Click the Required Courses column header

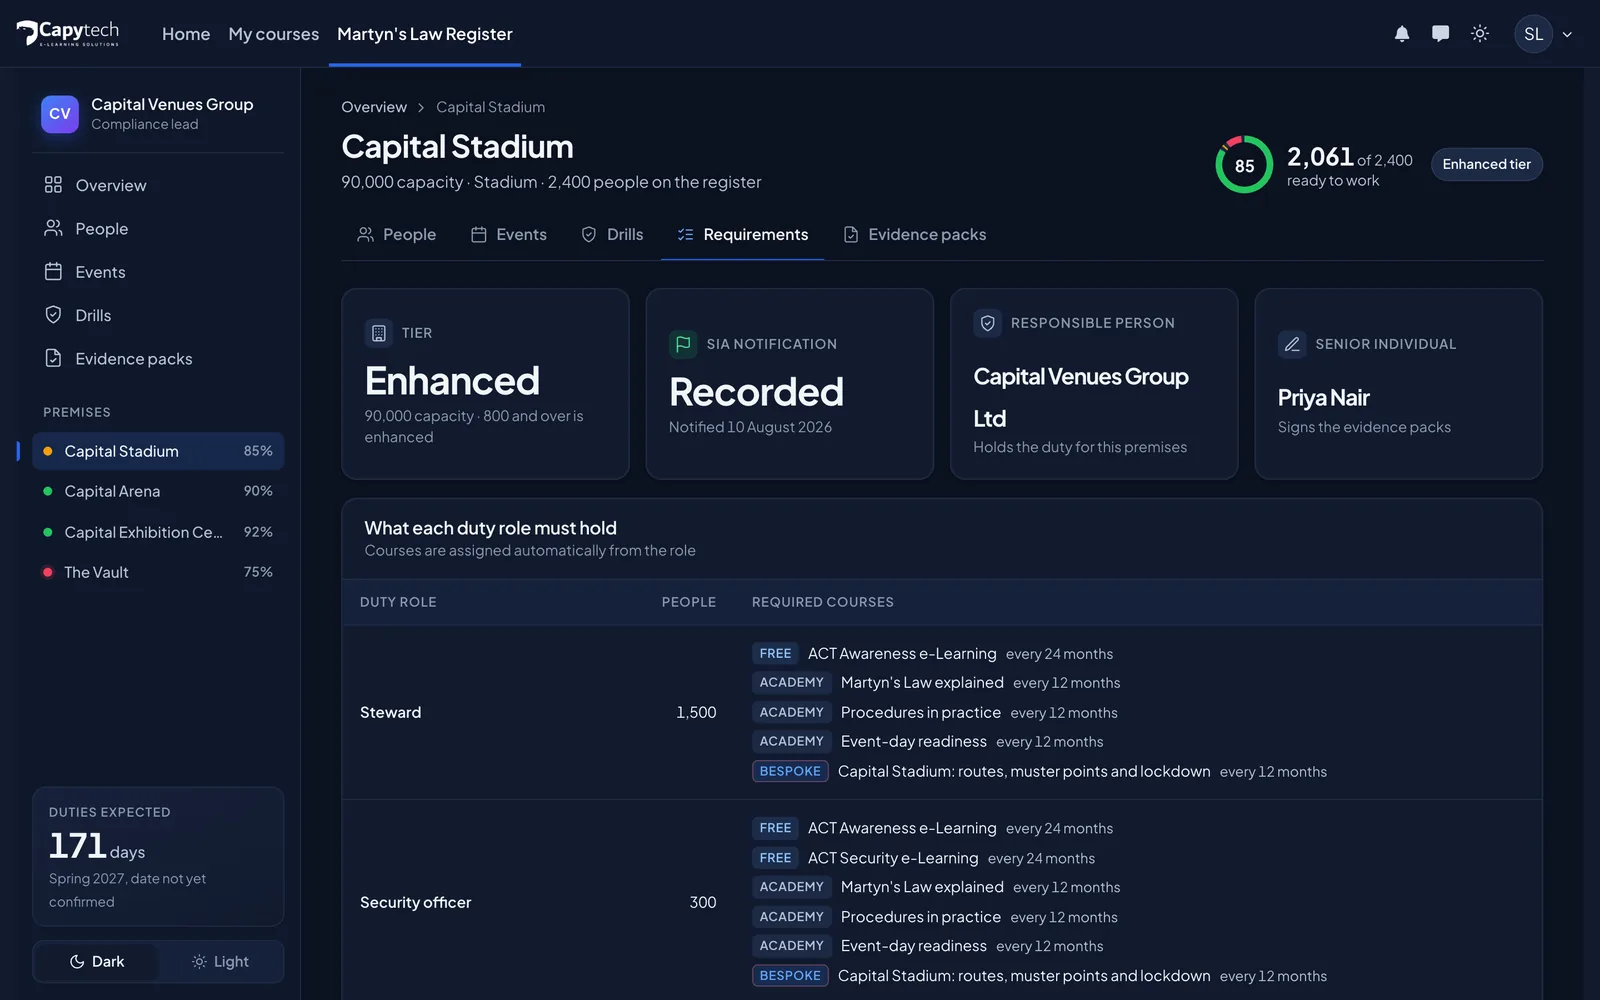tap(823, 602)
